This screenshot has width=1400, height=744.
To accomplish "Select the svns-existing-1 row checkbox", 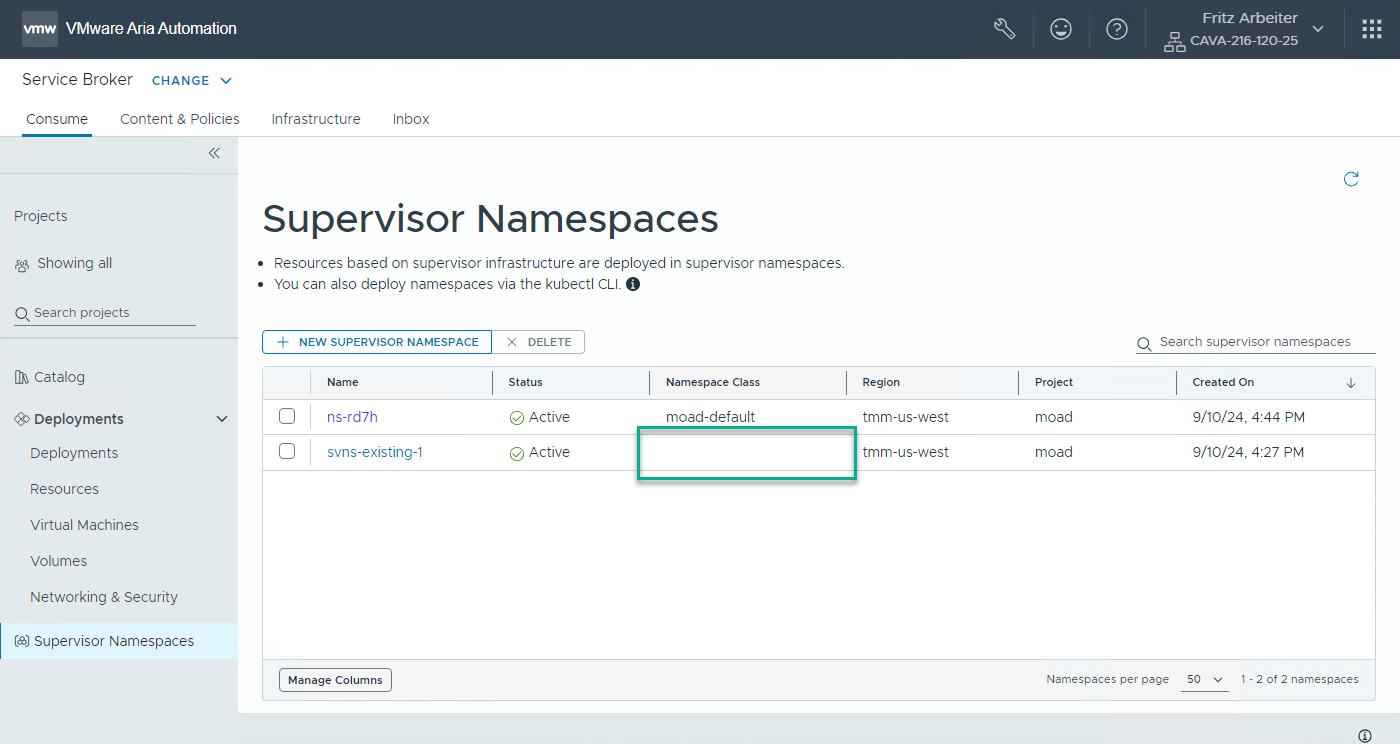I will coord(287,451).
